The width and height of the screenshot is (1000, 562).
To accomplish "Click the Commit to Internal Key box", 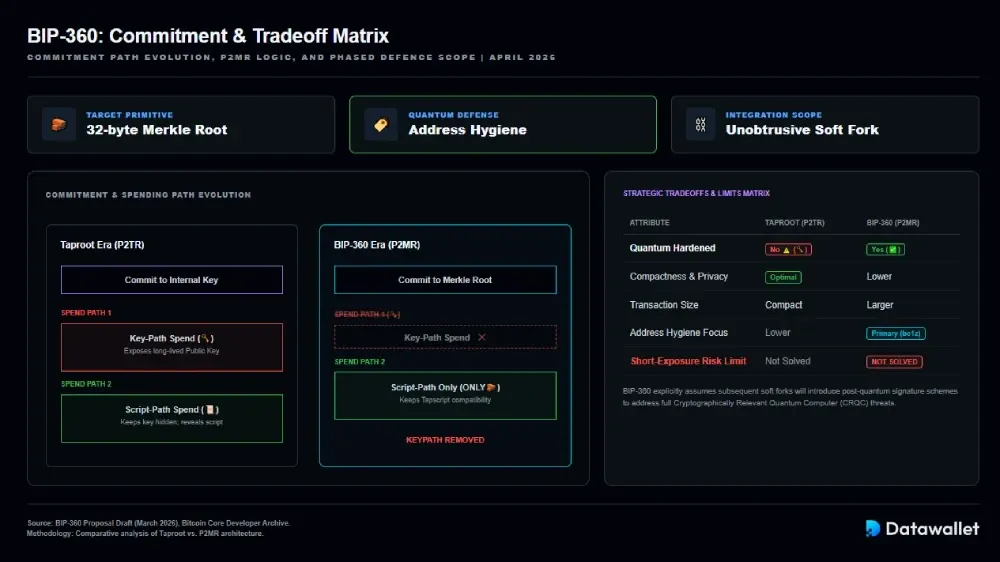I will (x=172, y=279).
